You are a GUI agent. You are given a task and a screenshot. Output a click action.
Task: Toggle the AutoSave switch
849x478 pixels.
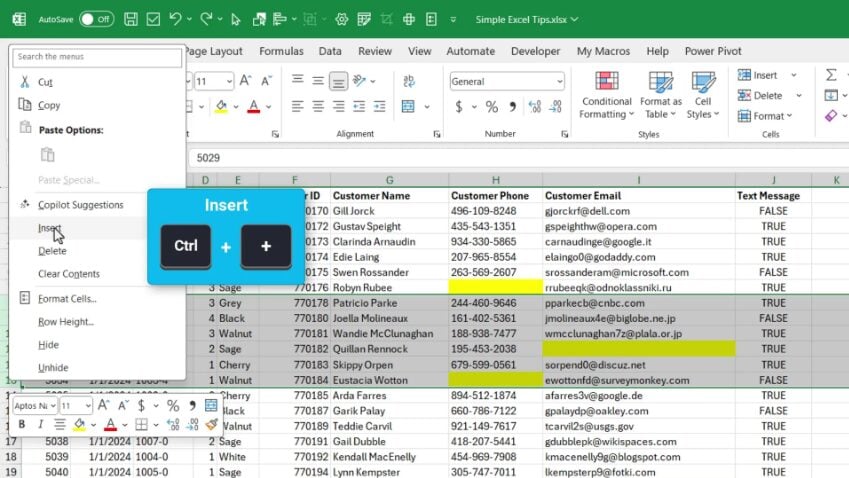[x=96, y=19]
